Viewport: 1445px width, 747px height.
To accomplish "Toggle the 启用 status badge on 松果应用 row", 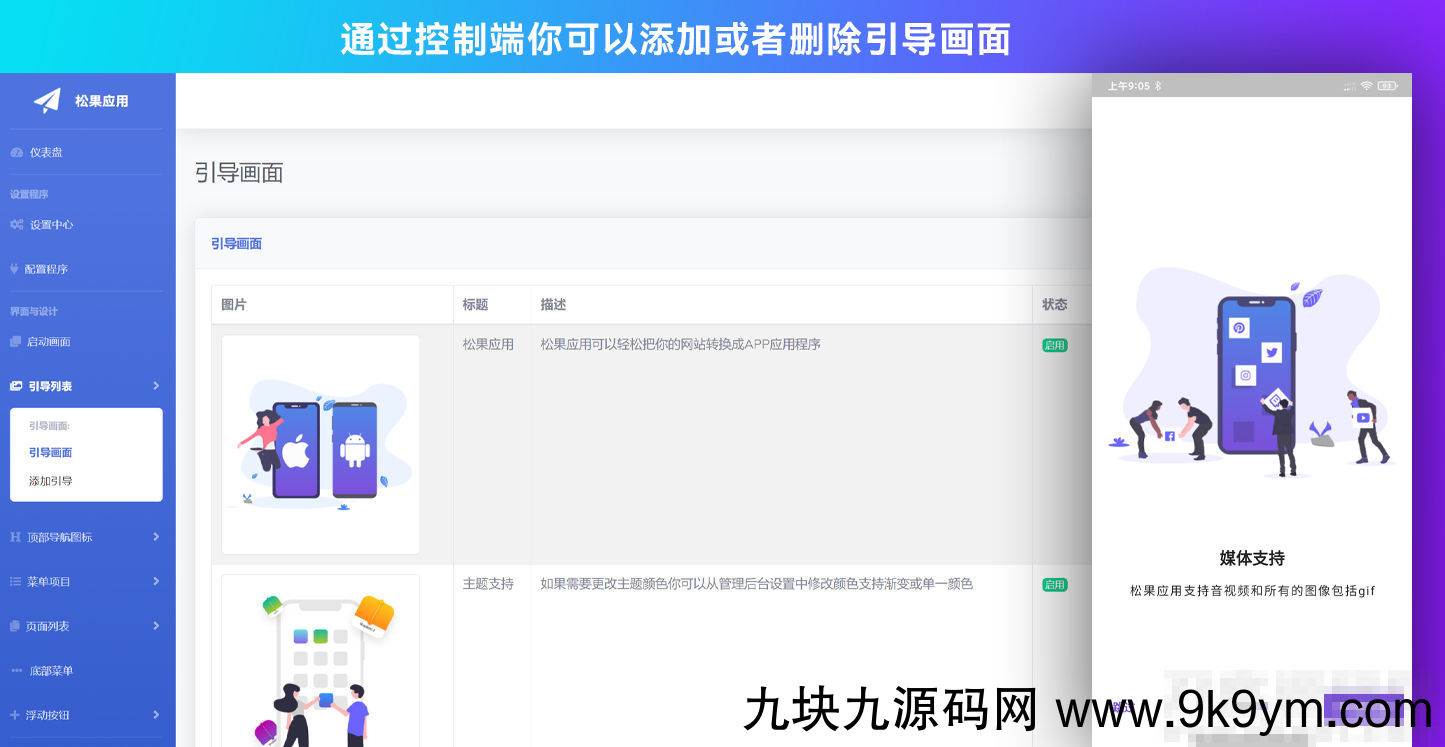I will [x=1055, y=344].
